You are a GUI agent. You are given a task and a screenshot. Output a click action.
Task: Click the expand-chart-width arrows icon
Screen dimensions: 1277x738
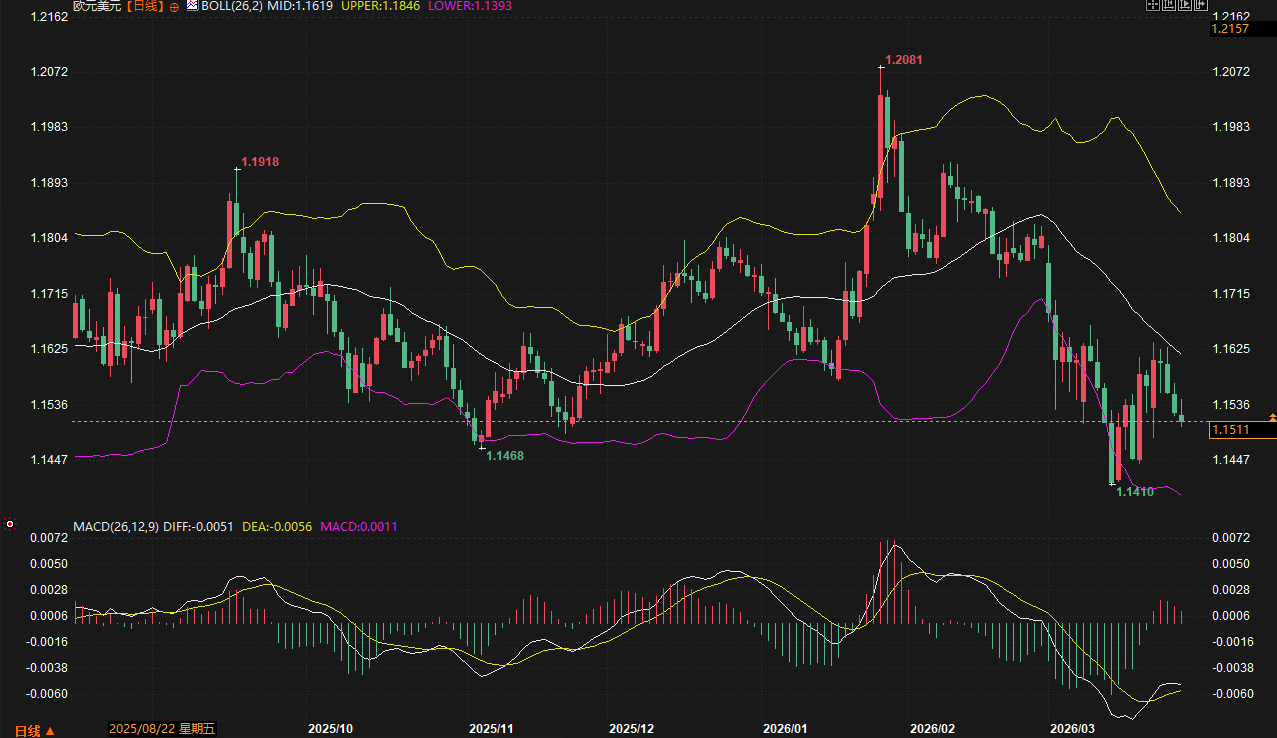pos(1201,4)
